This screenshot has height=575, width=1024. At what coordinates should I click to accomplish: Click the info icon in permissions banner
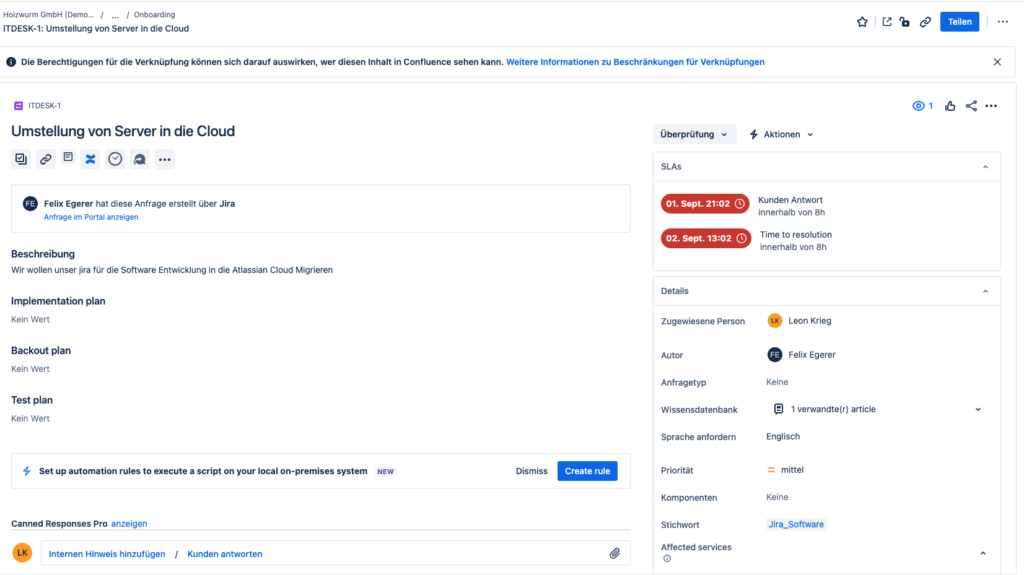(11, 62)
